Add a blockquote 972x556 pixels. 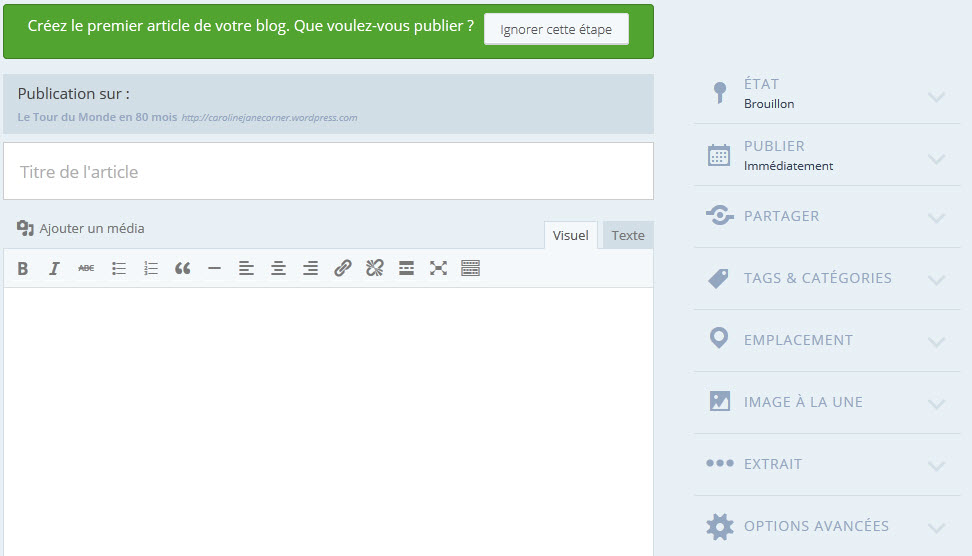click(x=183, y=268)
